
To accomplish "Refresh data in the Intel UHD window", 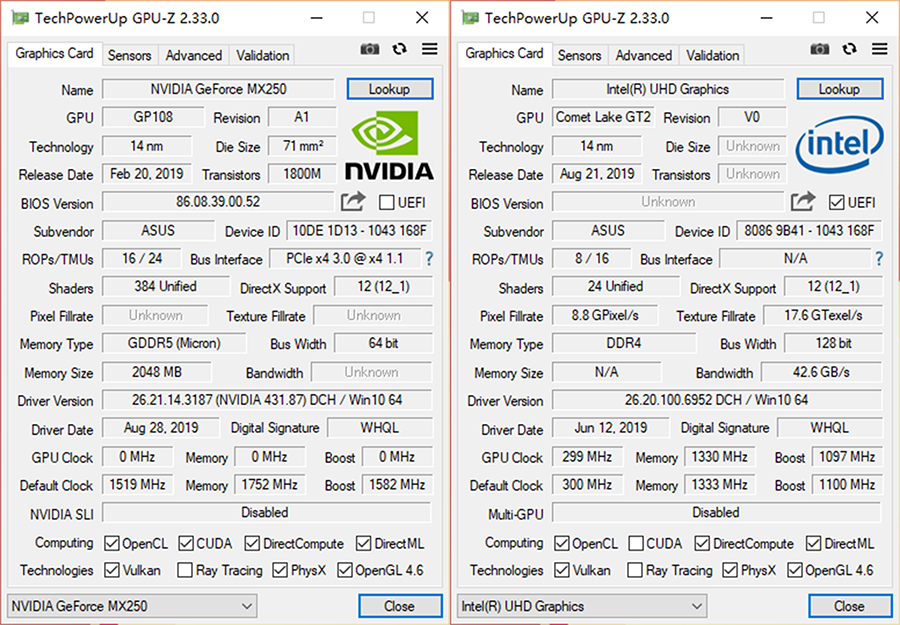I will pos(849,49).
